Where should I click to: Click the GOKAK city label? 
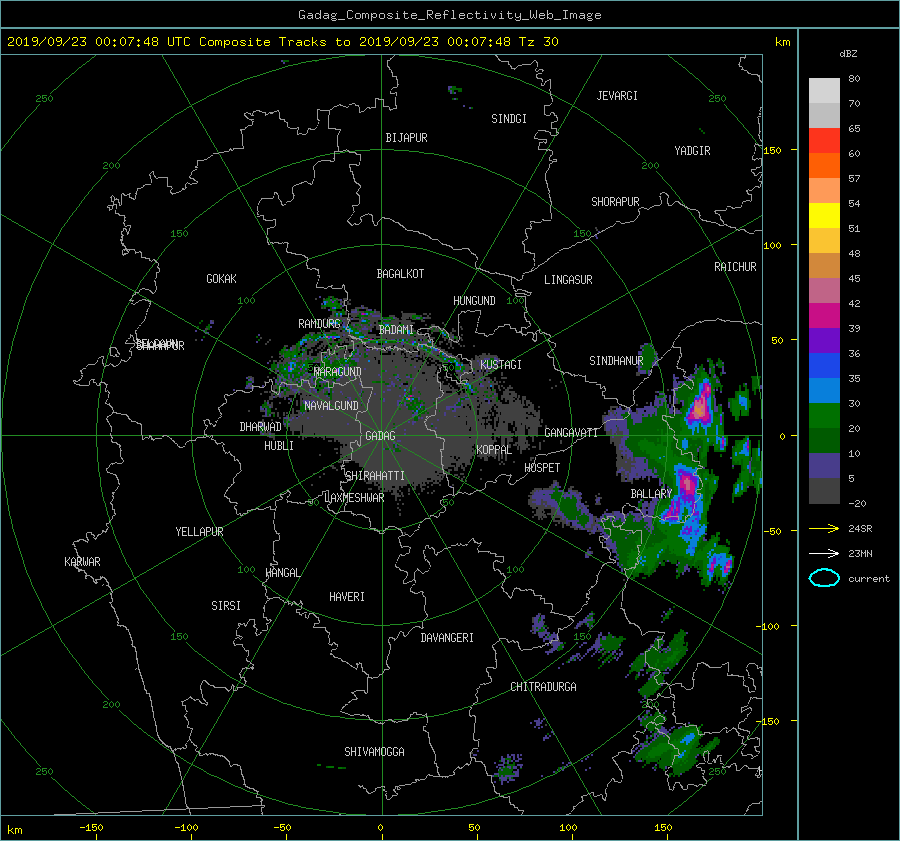[222, 279]
